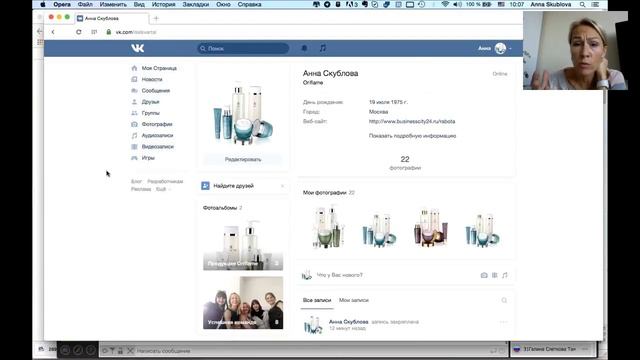Click the messages icon beside Сообщения

point(134,91)
